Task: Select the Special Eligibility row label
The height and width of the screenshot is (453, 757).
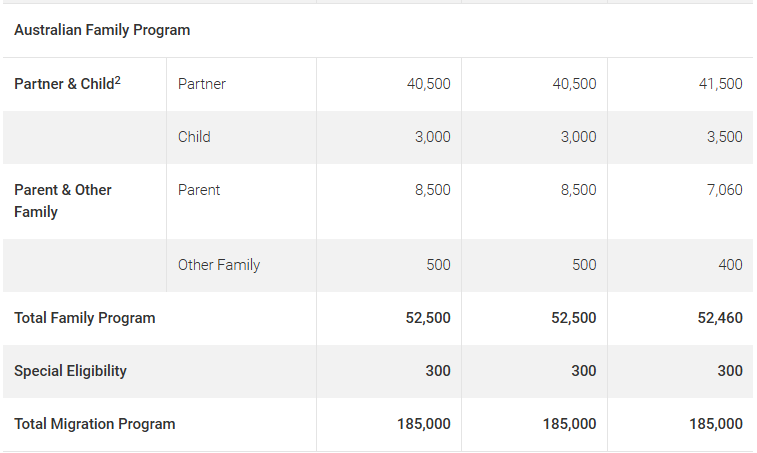Action: tap(70, 371)
